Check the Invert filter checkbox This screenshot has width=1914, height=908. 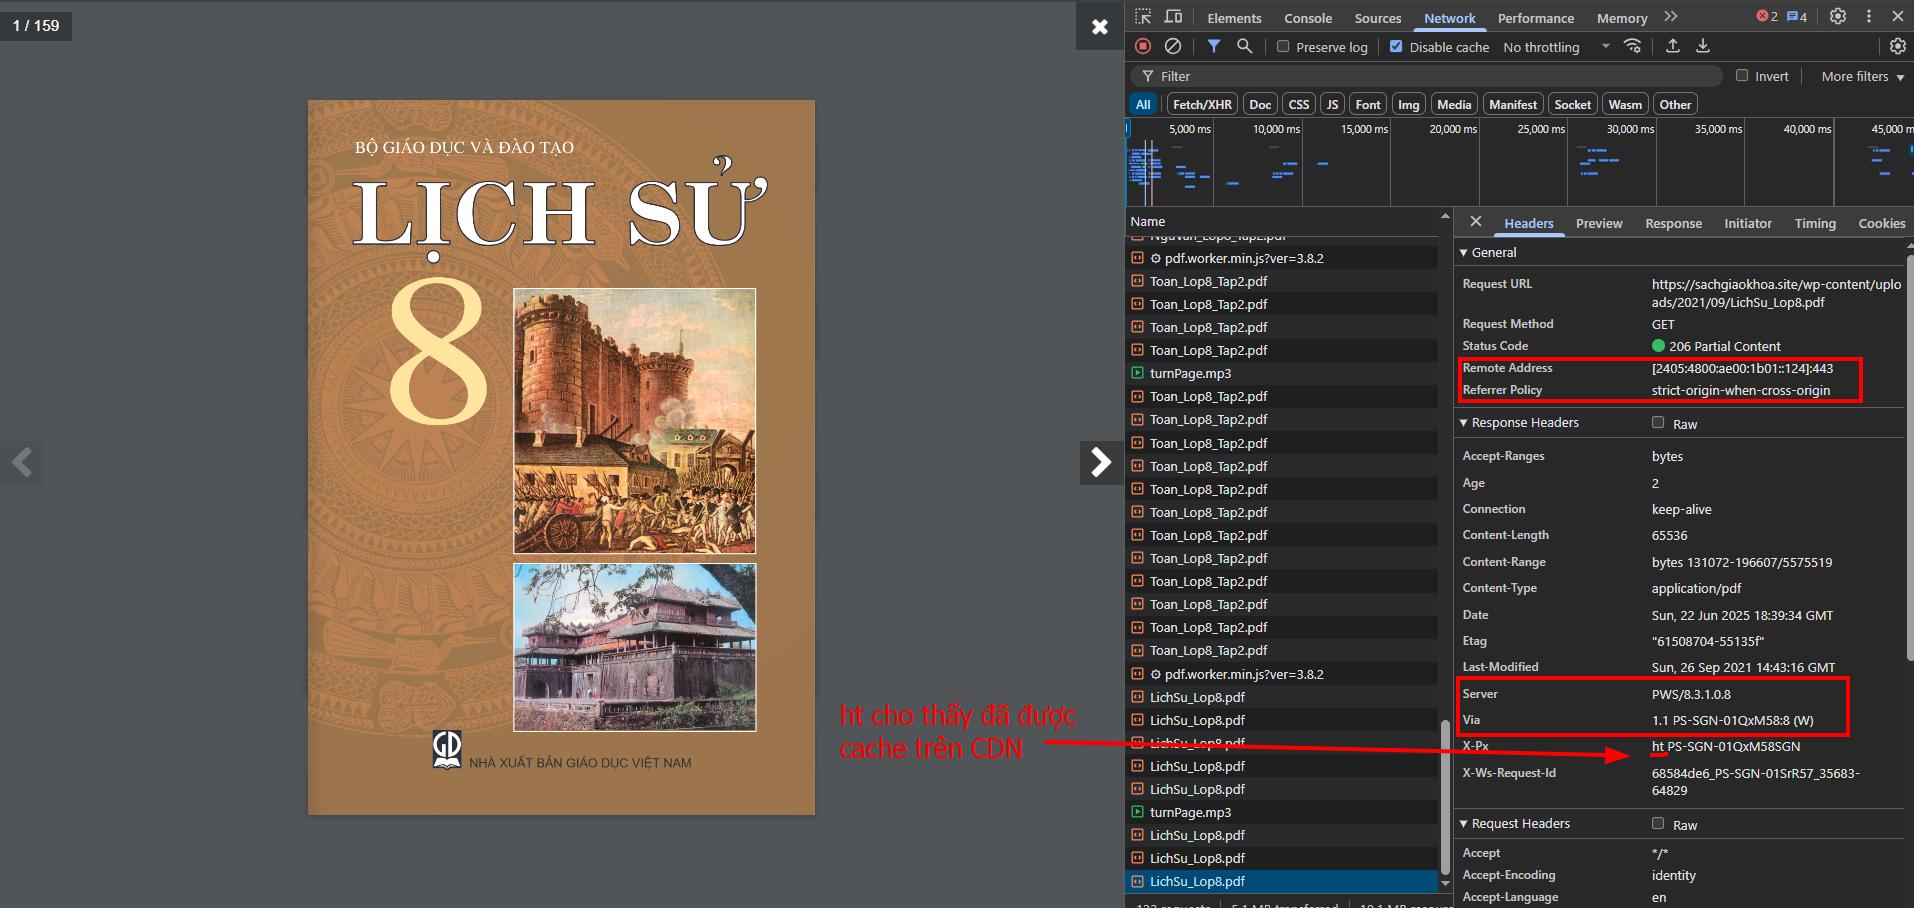coord(1742,76)
